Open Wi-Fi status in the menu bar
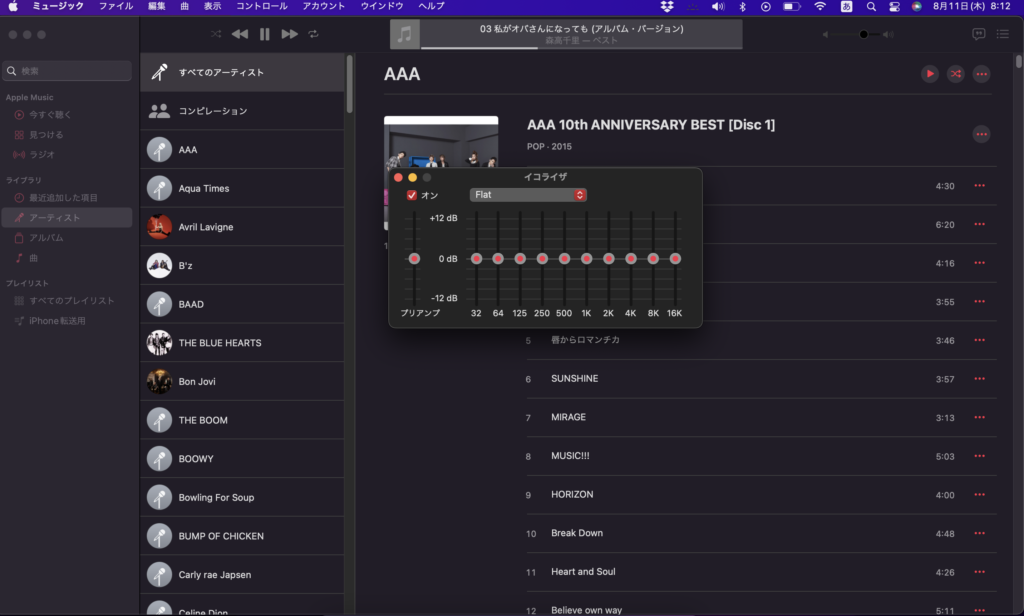Screen dimensions: 1024x616 pyautogui.click(x=820, y=7)
